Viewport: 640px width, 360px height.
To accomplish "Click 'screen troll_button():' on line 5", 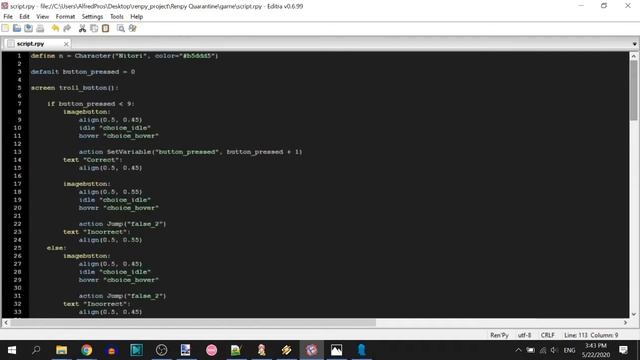I will [75, 88].
